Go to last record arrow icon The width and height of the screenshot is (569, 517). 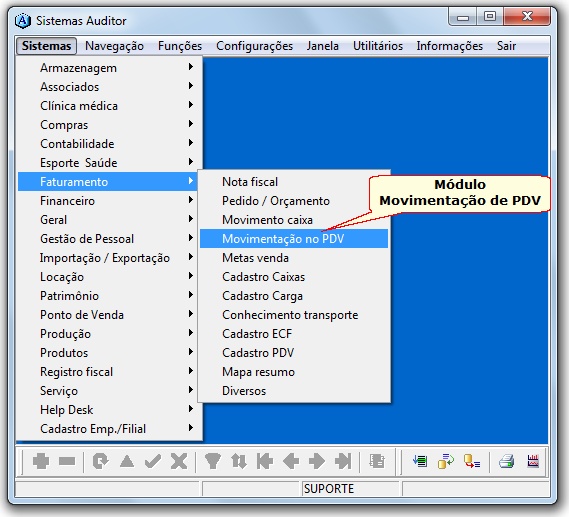coord(343,461)
